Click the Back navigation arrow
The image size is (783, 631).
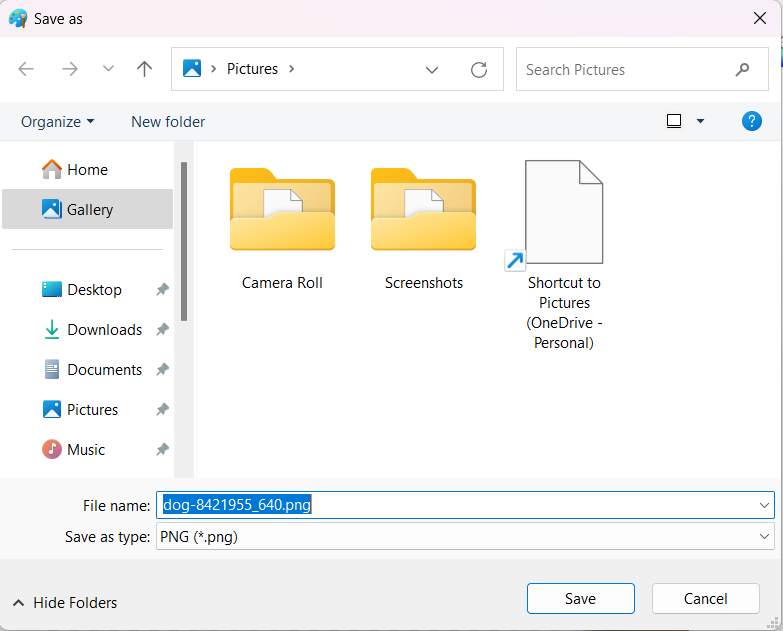[x=26, y=69]
